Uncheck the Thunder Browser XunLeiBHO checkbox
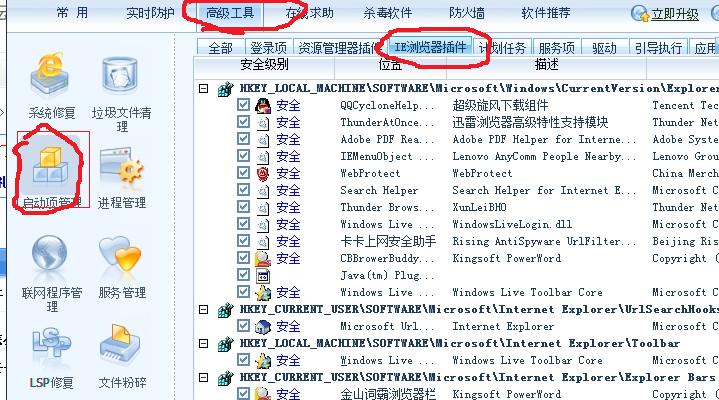 pyautogui.click(x=243, y=207)
